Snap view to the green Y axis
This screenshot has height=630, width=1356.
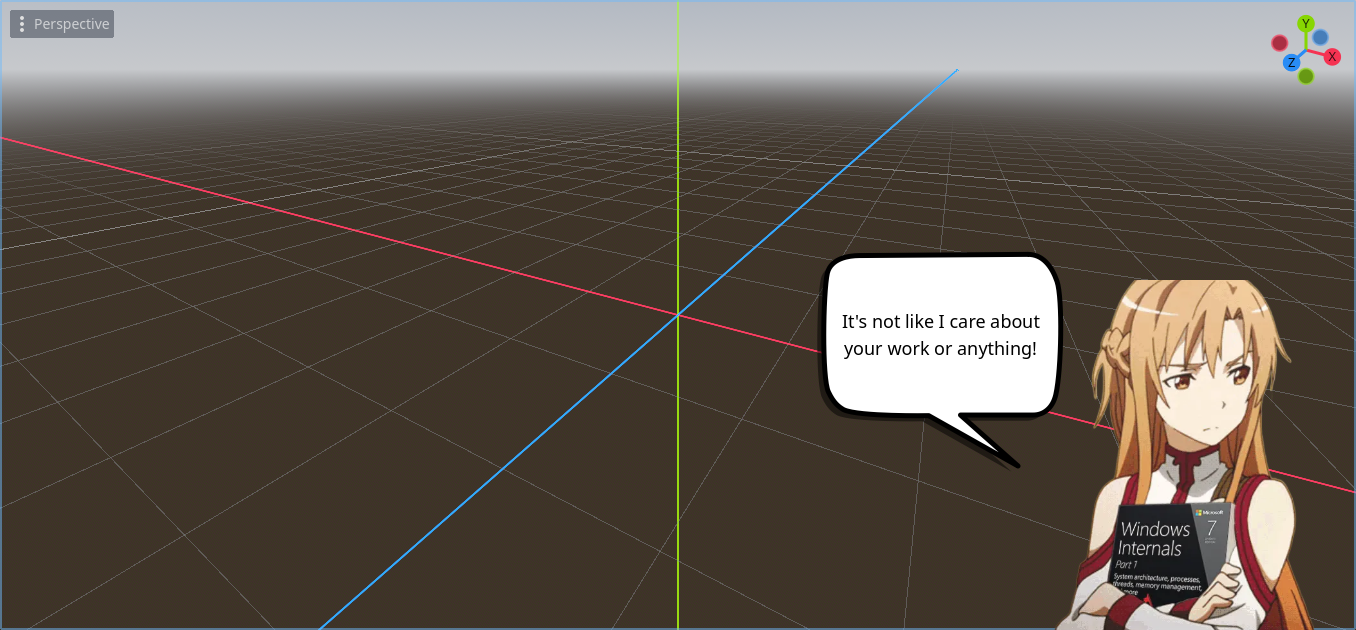(x=1305, y=23)
